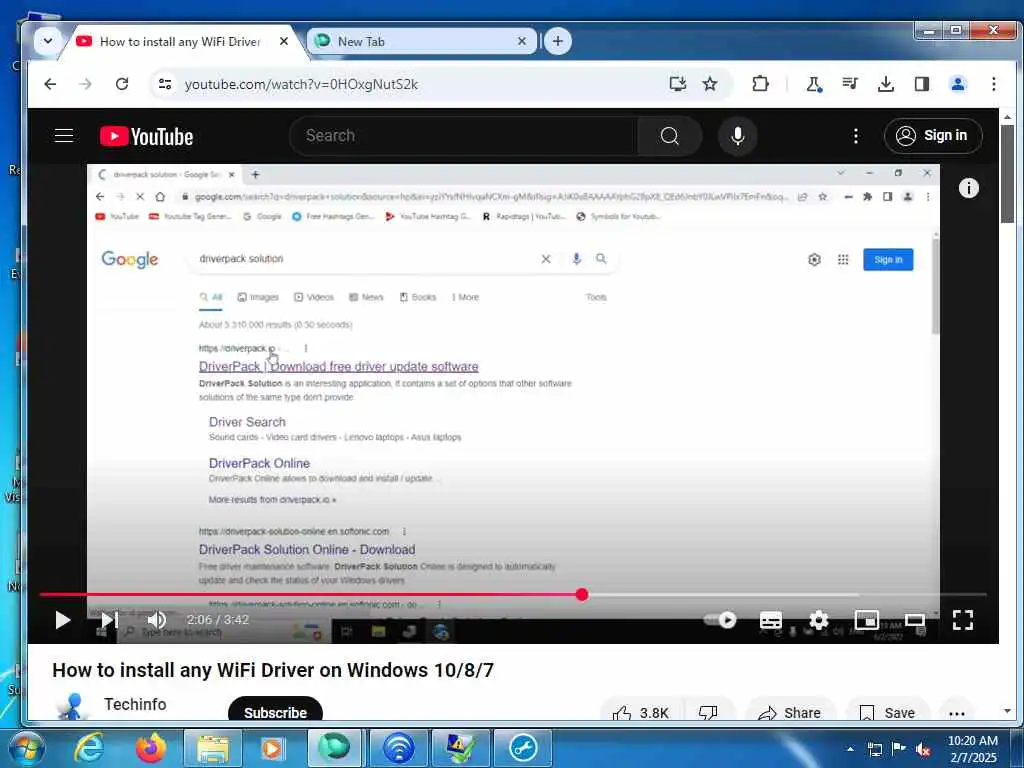Open the WiFi app taskbar icon
Image resolution: width=1024 pixels, height=768 pixels.
click(398, 748)
